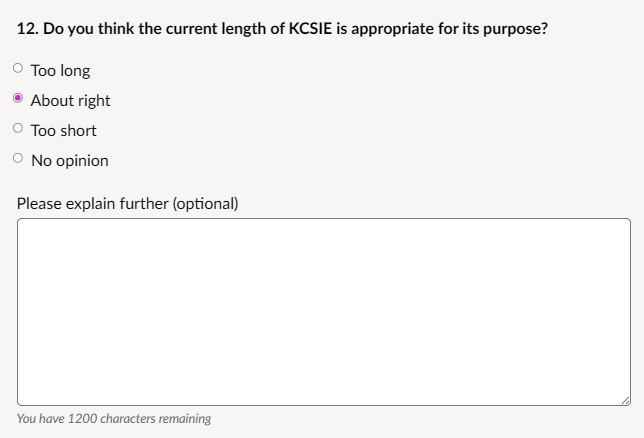Click the "About right" label text
644x438 pixels.
[70, 101]
